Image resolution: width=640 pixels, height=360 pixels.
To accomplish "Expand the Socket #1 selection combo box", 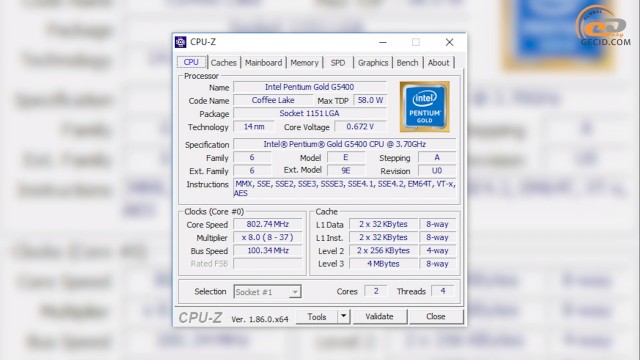I will tap(267, 292).
